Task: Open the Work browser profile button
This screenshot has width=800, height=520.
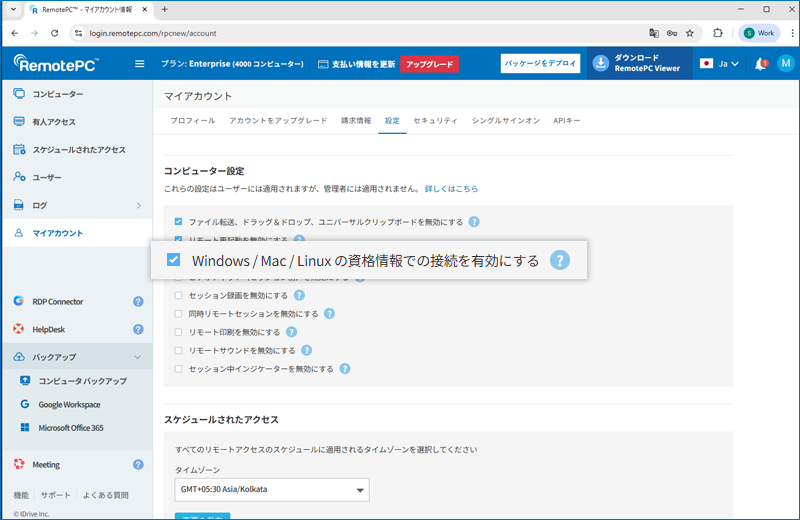Action: (x=759, y=33)
